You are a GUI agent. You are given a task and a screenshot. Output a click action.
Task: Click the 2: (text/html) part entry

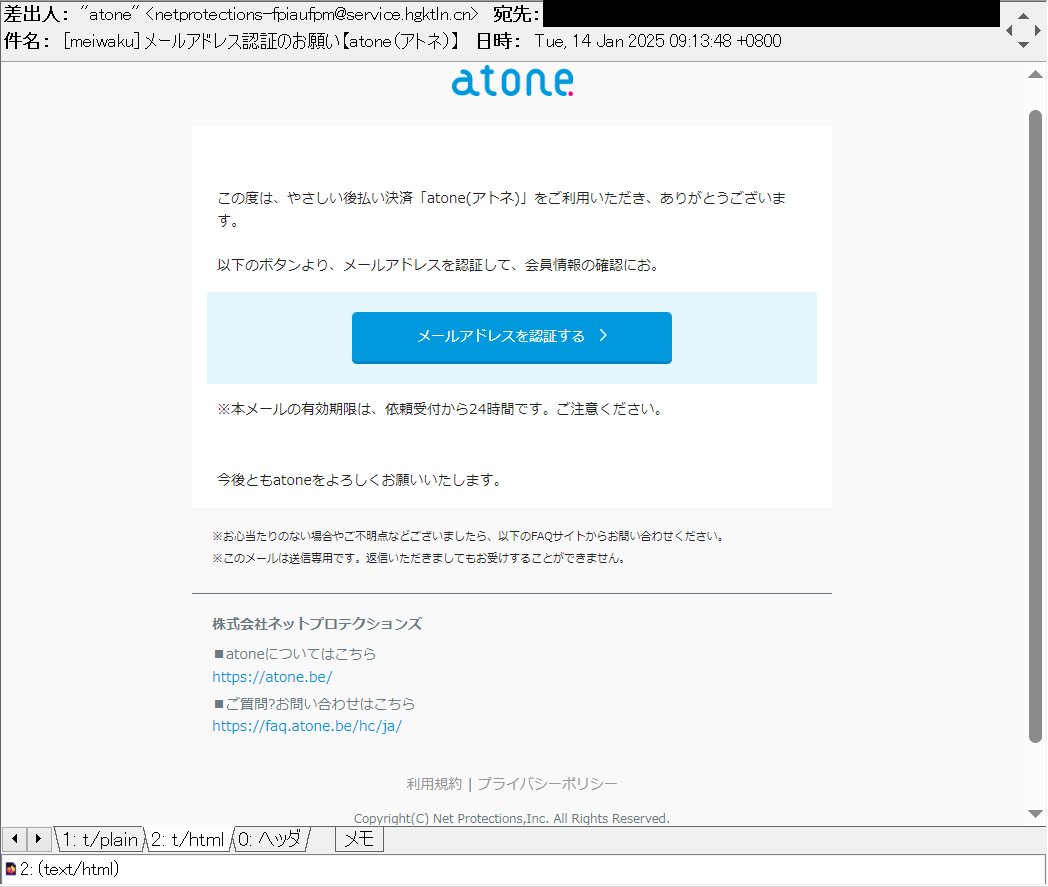click(70, 869)
